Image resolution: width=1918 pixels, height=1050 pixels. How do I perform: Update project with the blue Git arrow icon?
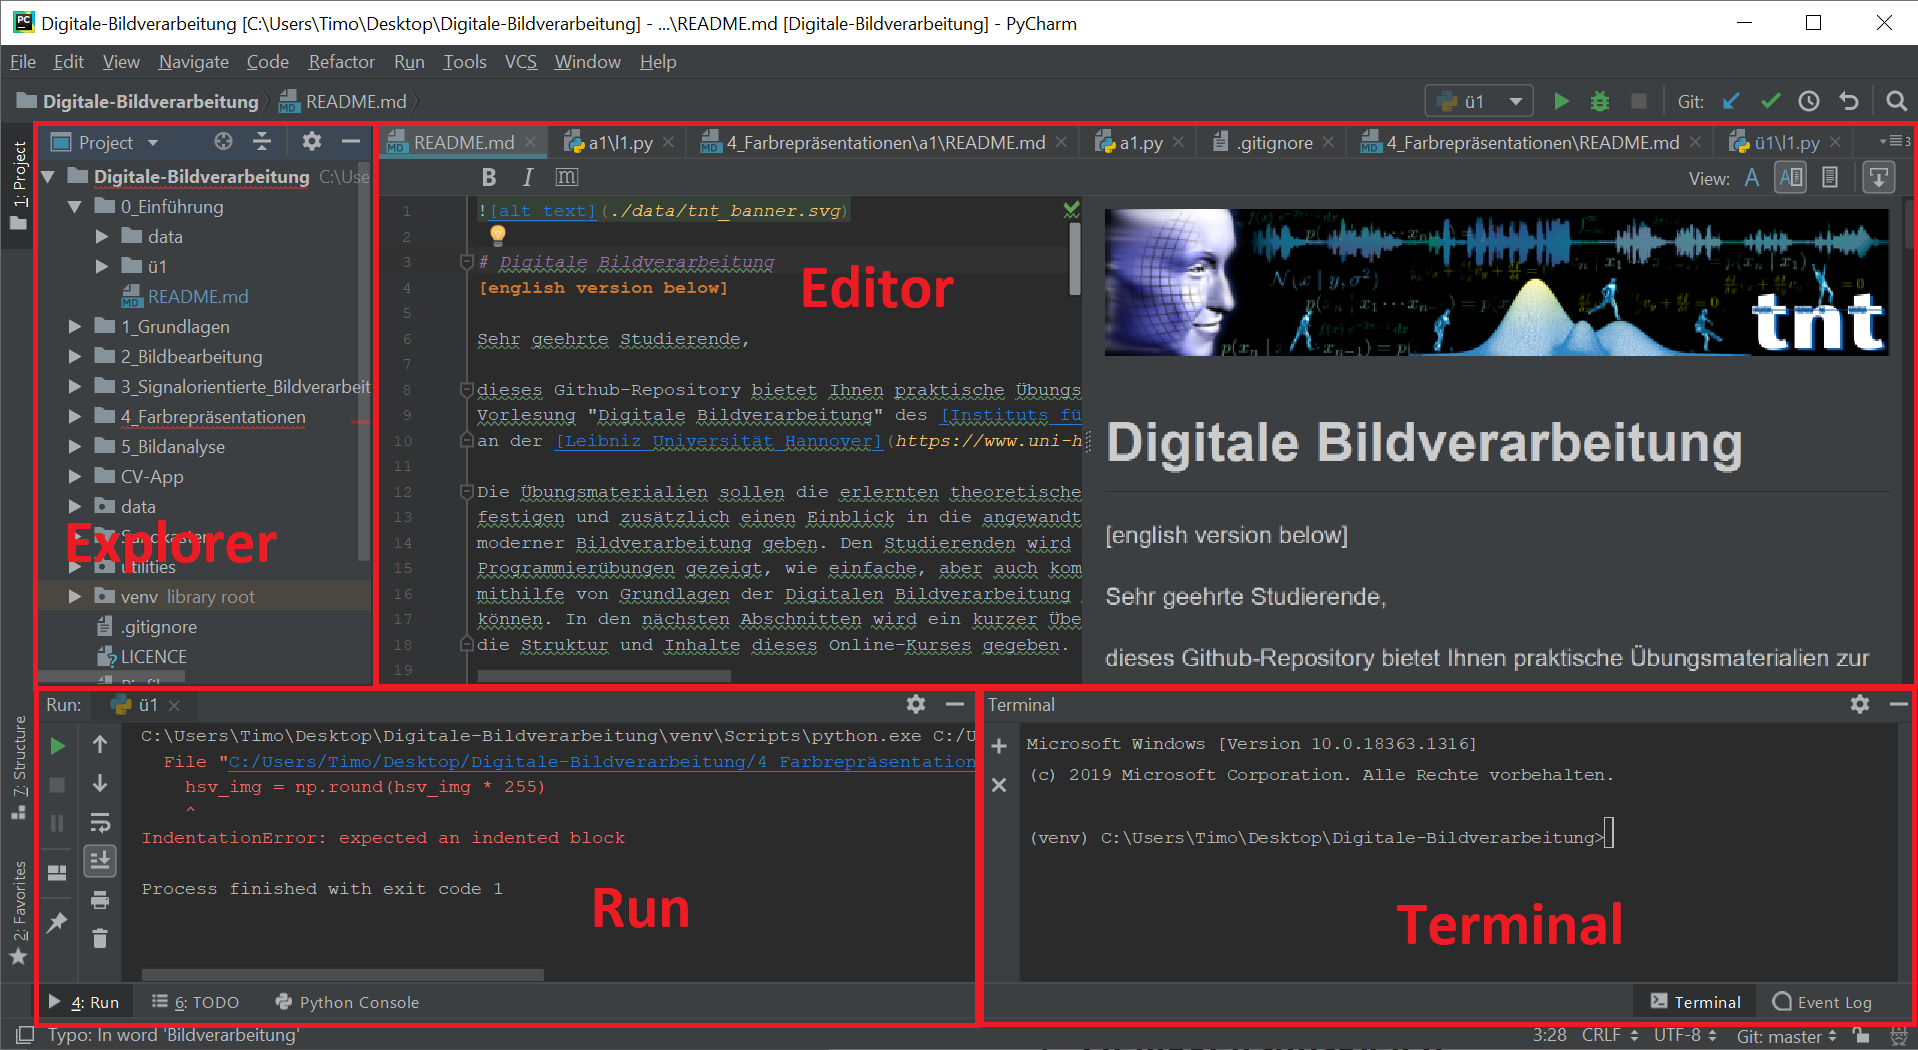pyautogui.click(x=1731, y=100)
